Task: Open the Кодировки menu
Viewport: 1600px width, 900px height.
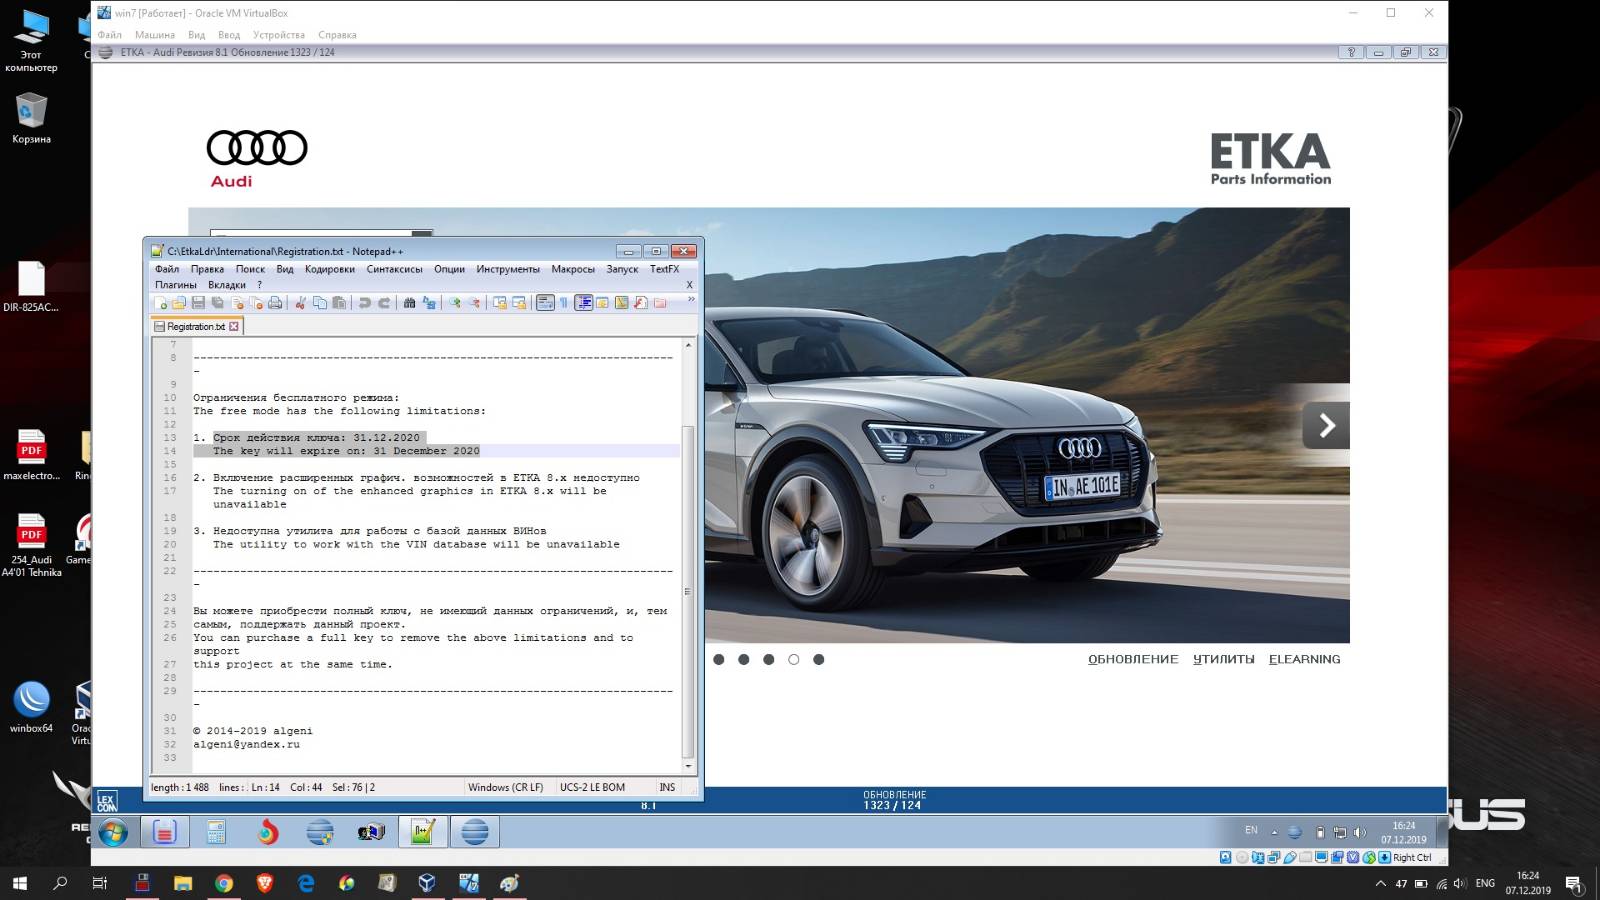Action: [x=329, y=269]
